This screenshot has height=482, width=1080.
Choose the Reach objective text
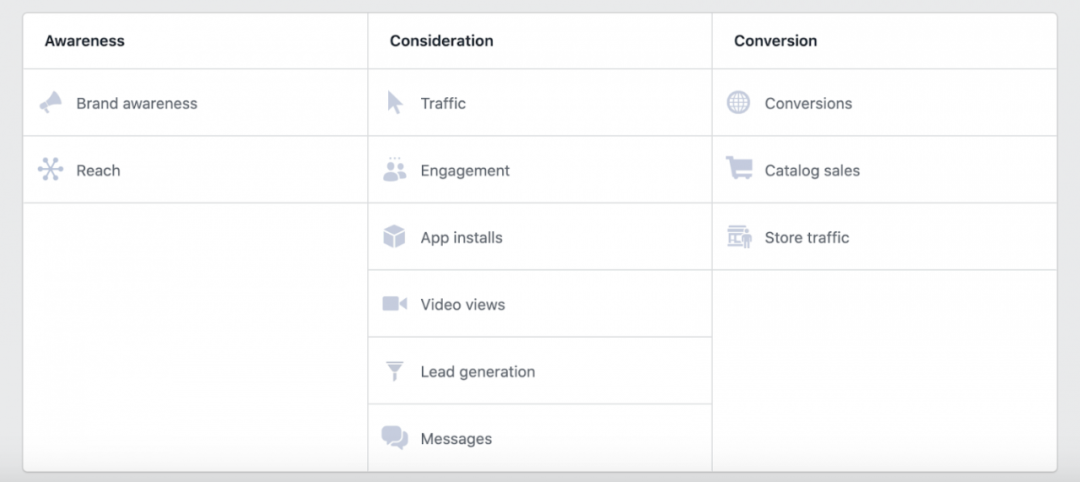(98, 170)
